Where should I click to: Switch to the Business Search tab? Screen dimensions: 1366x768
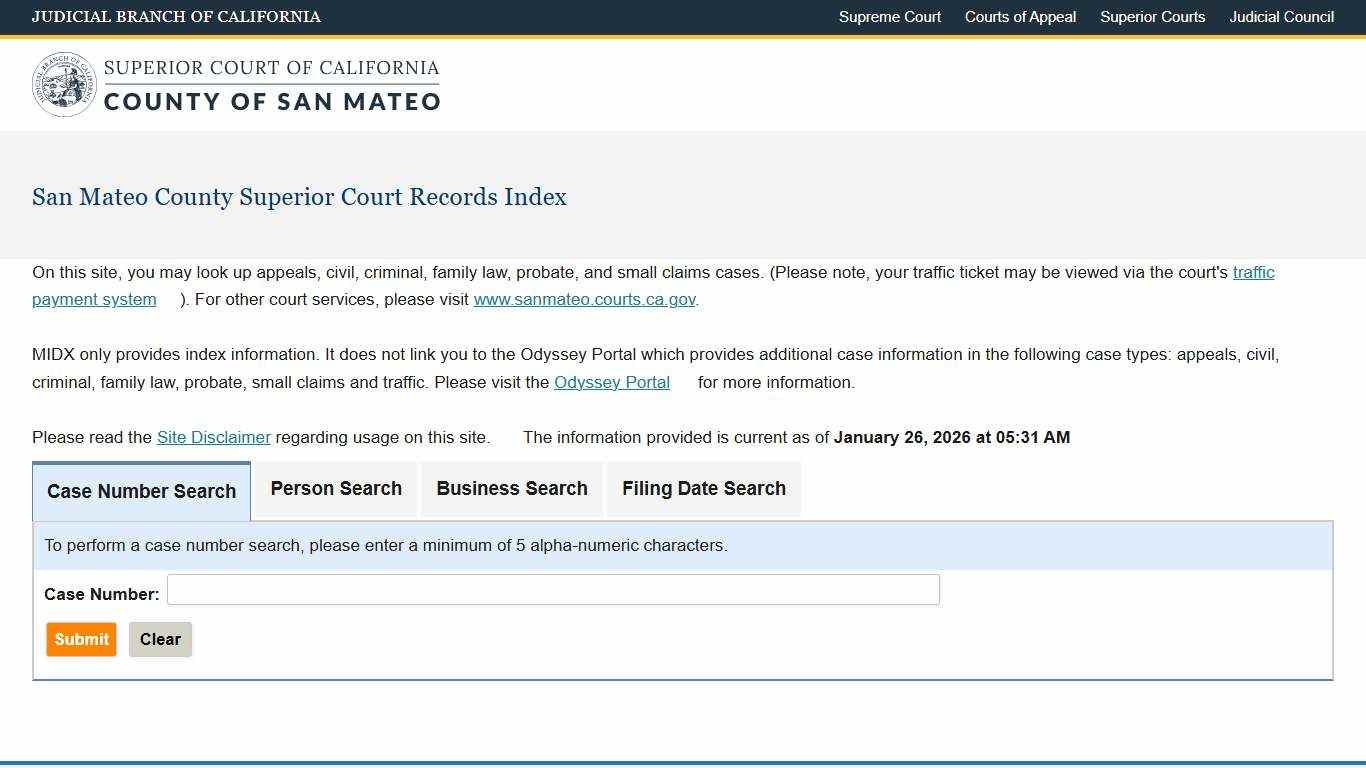pos(511,489)
